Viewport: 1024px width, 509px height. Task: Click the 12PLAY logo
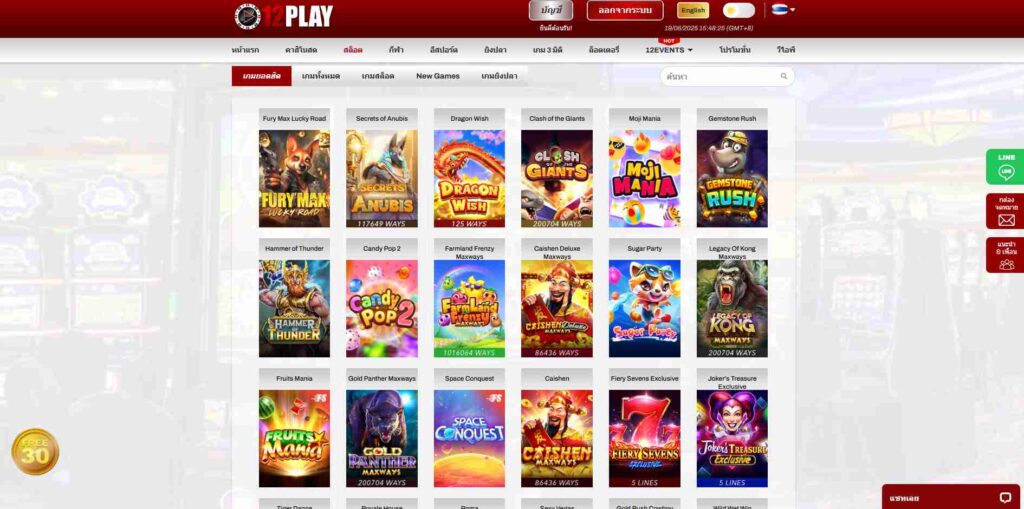pyautogui.click(x=283, y=16)
